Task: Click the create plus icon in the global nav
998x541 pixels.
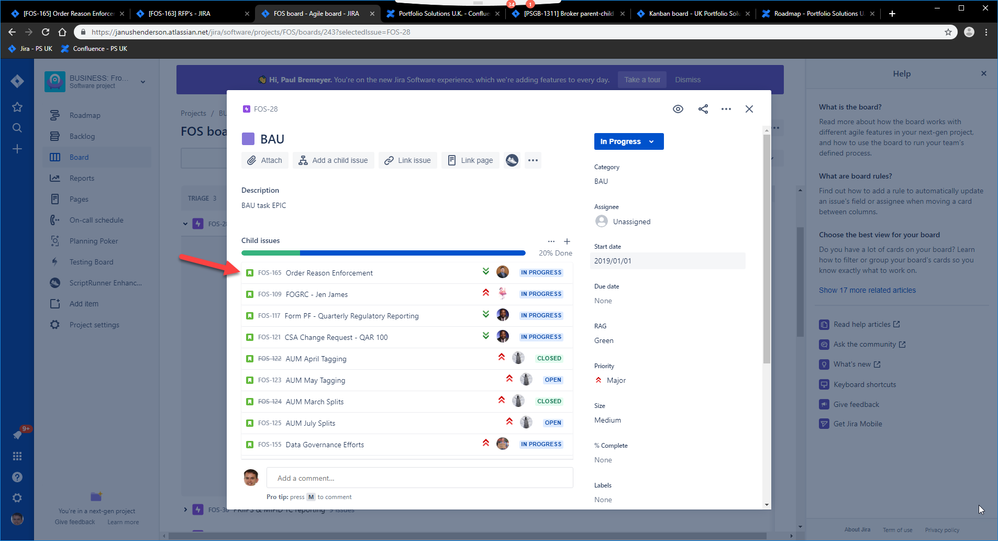Action: [x=17, y=149]
